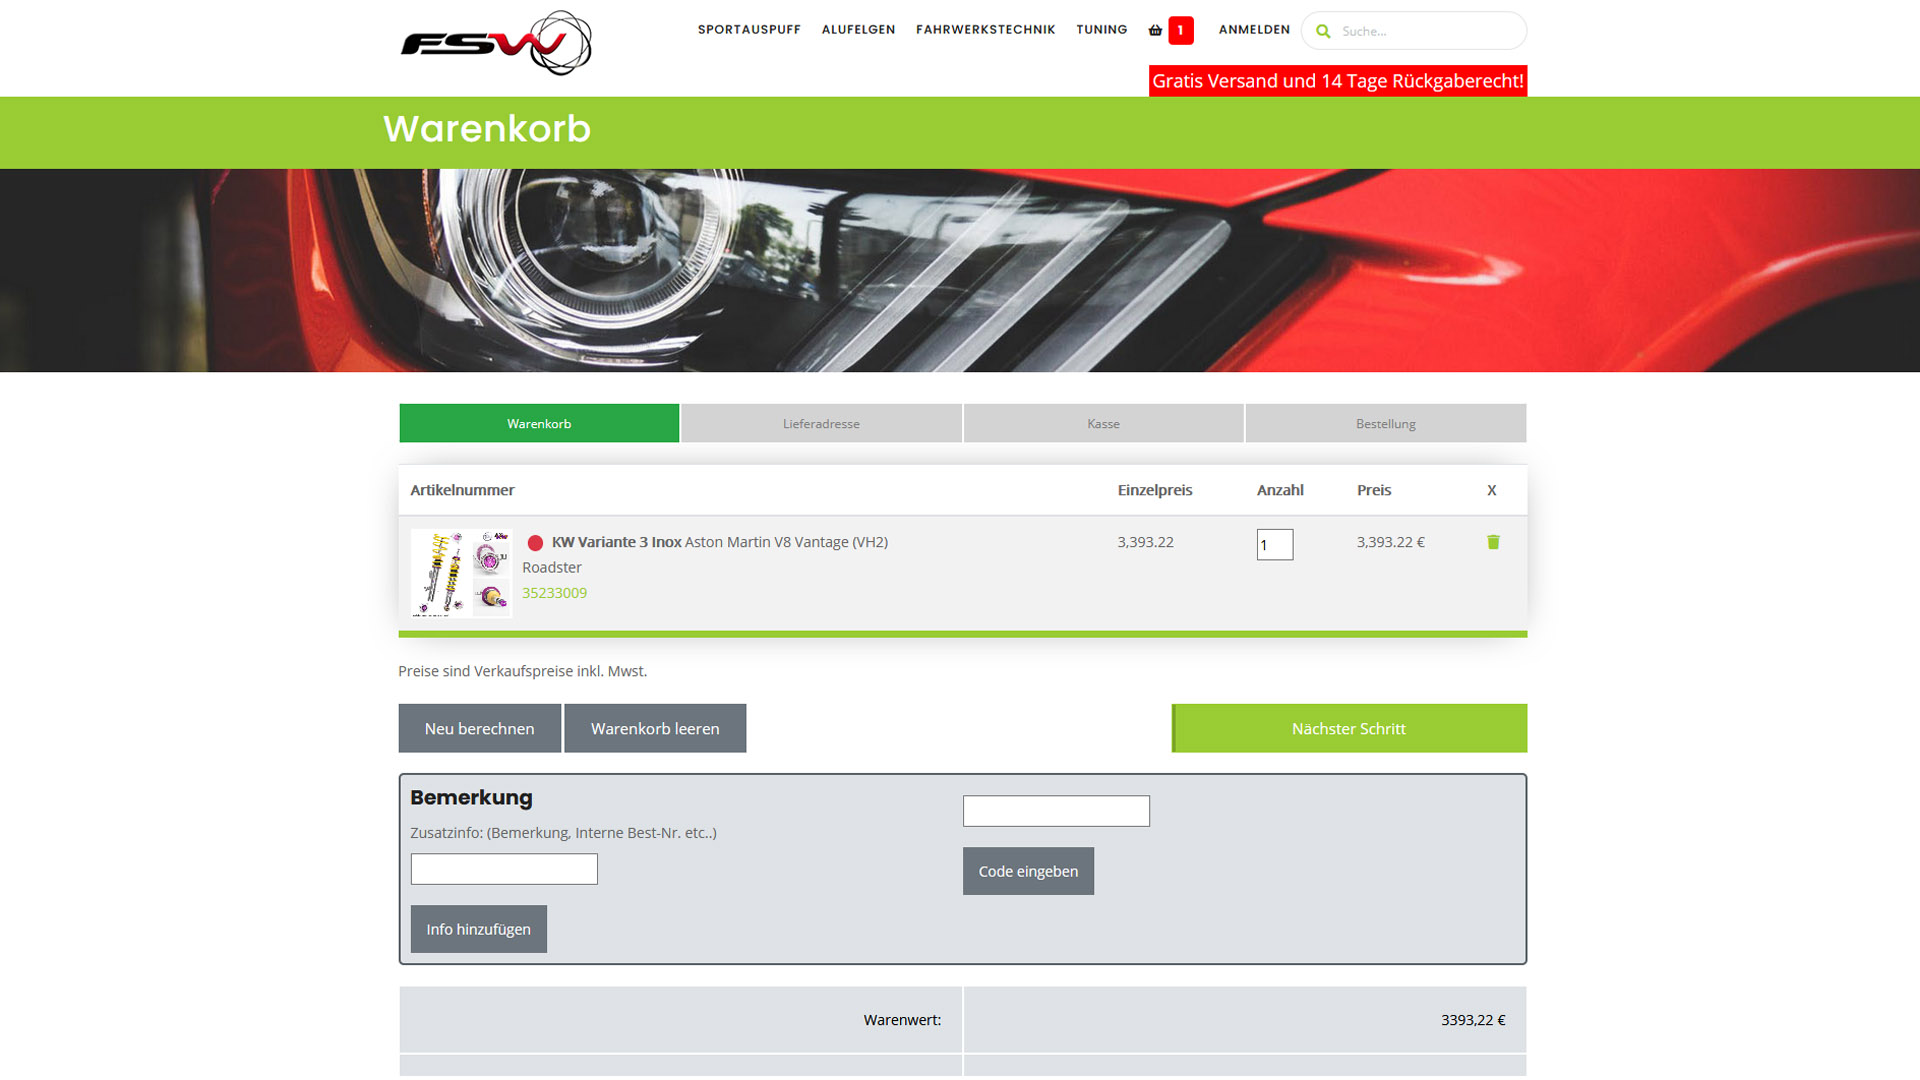This screenshot has height=1080, width=1920.
Task: Click the Bemerkung section heading
Action: point(471,797)
